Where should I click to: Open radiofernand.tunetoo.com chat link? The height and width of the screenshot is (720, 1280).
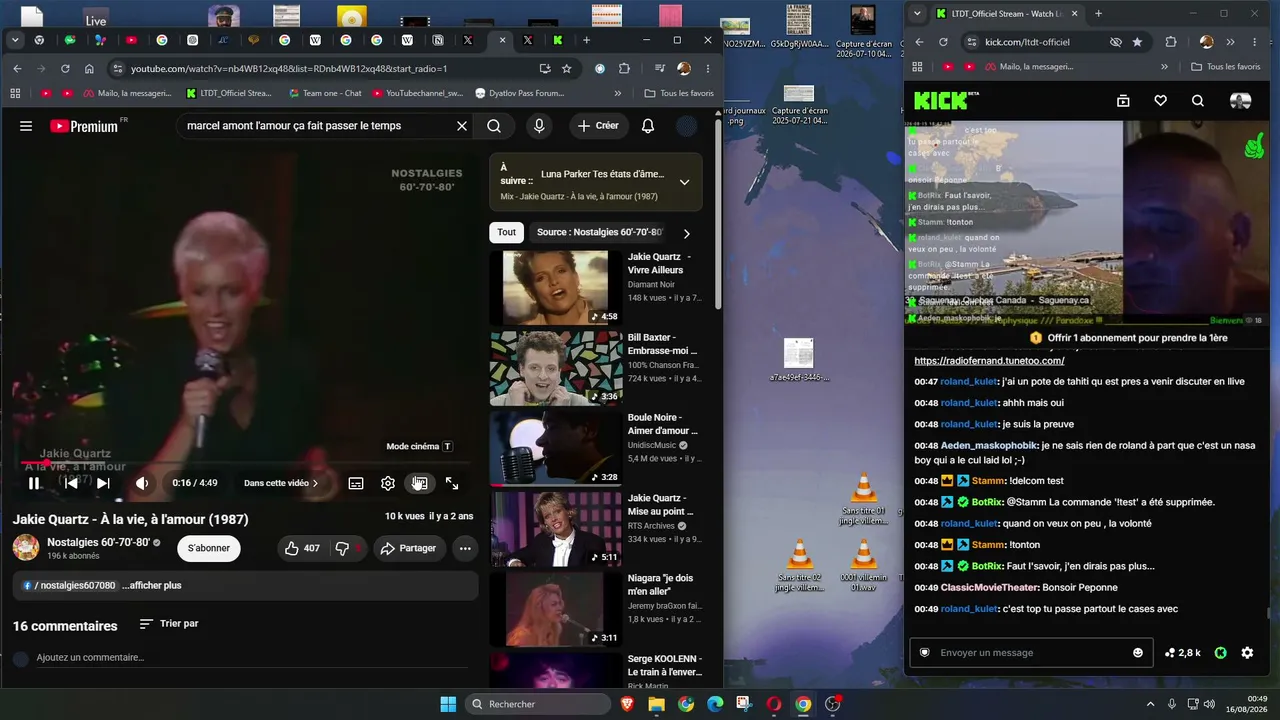(x=989, y=360)
